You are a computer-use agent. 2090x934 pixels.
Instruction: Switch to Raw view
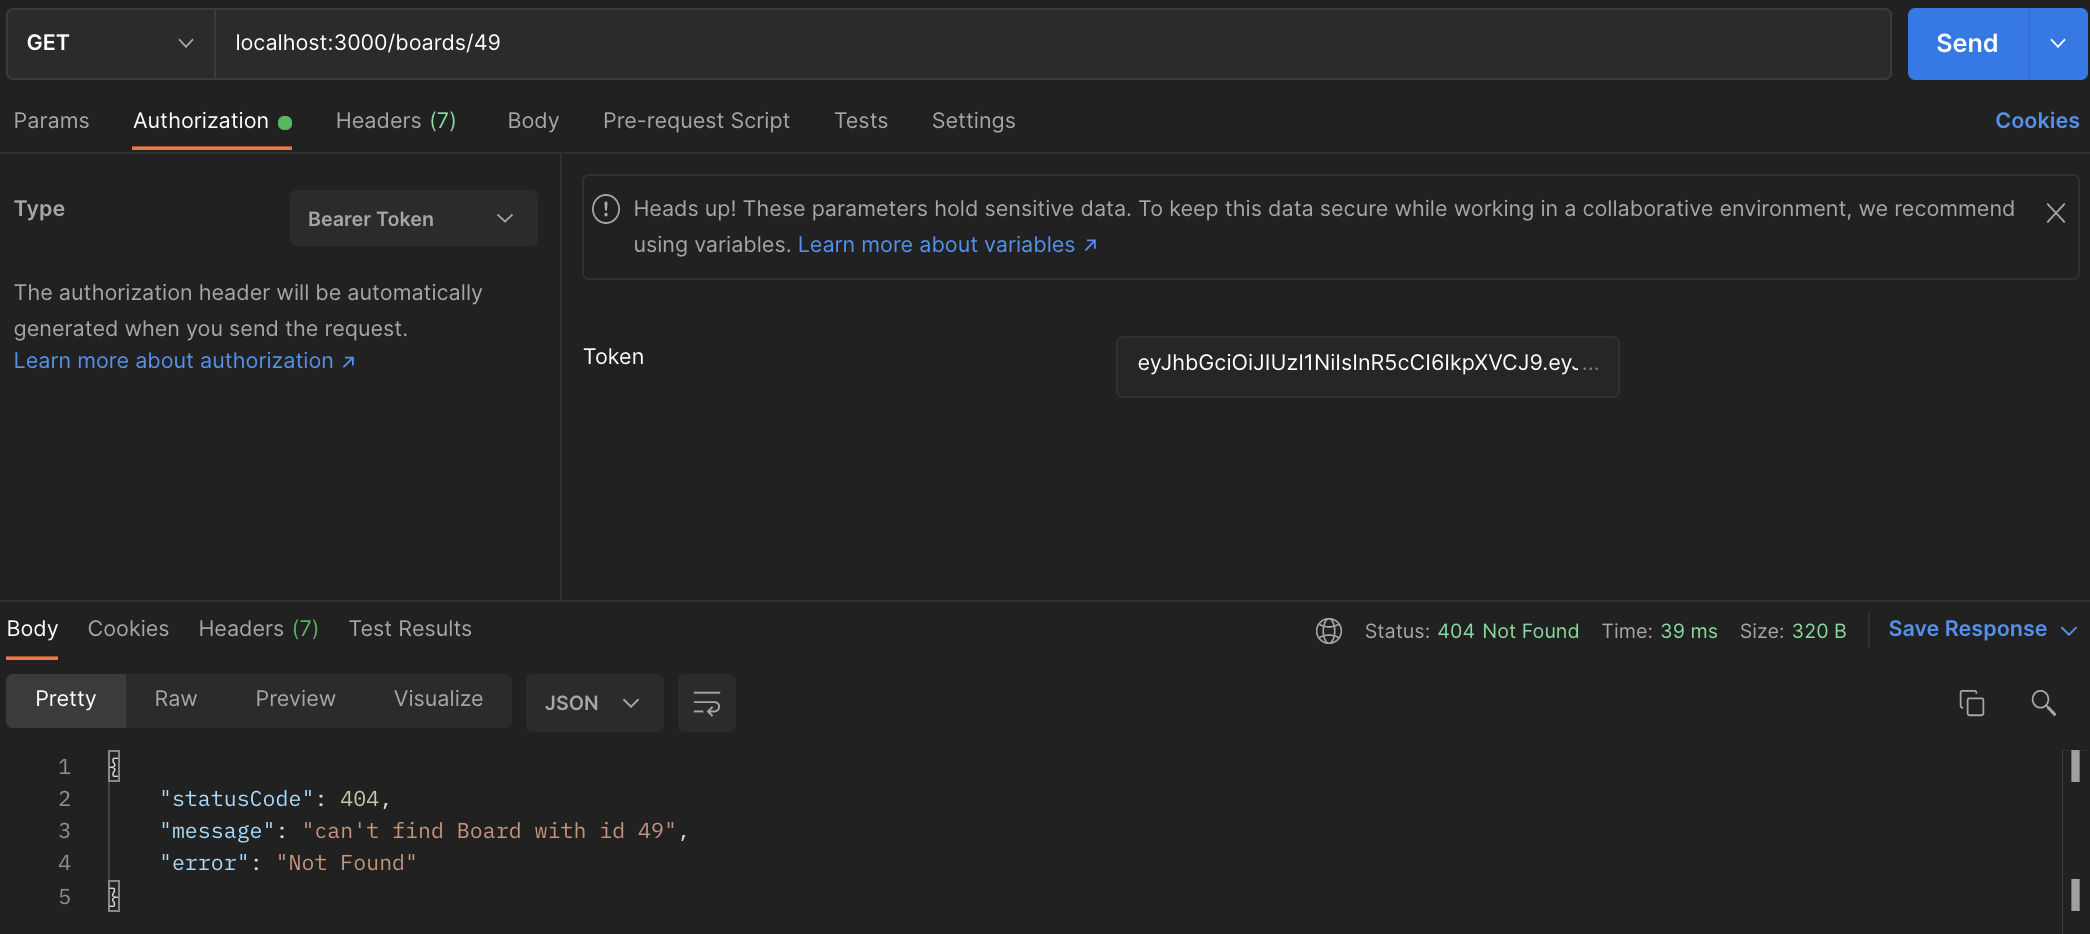(x=176, y=699)
